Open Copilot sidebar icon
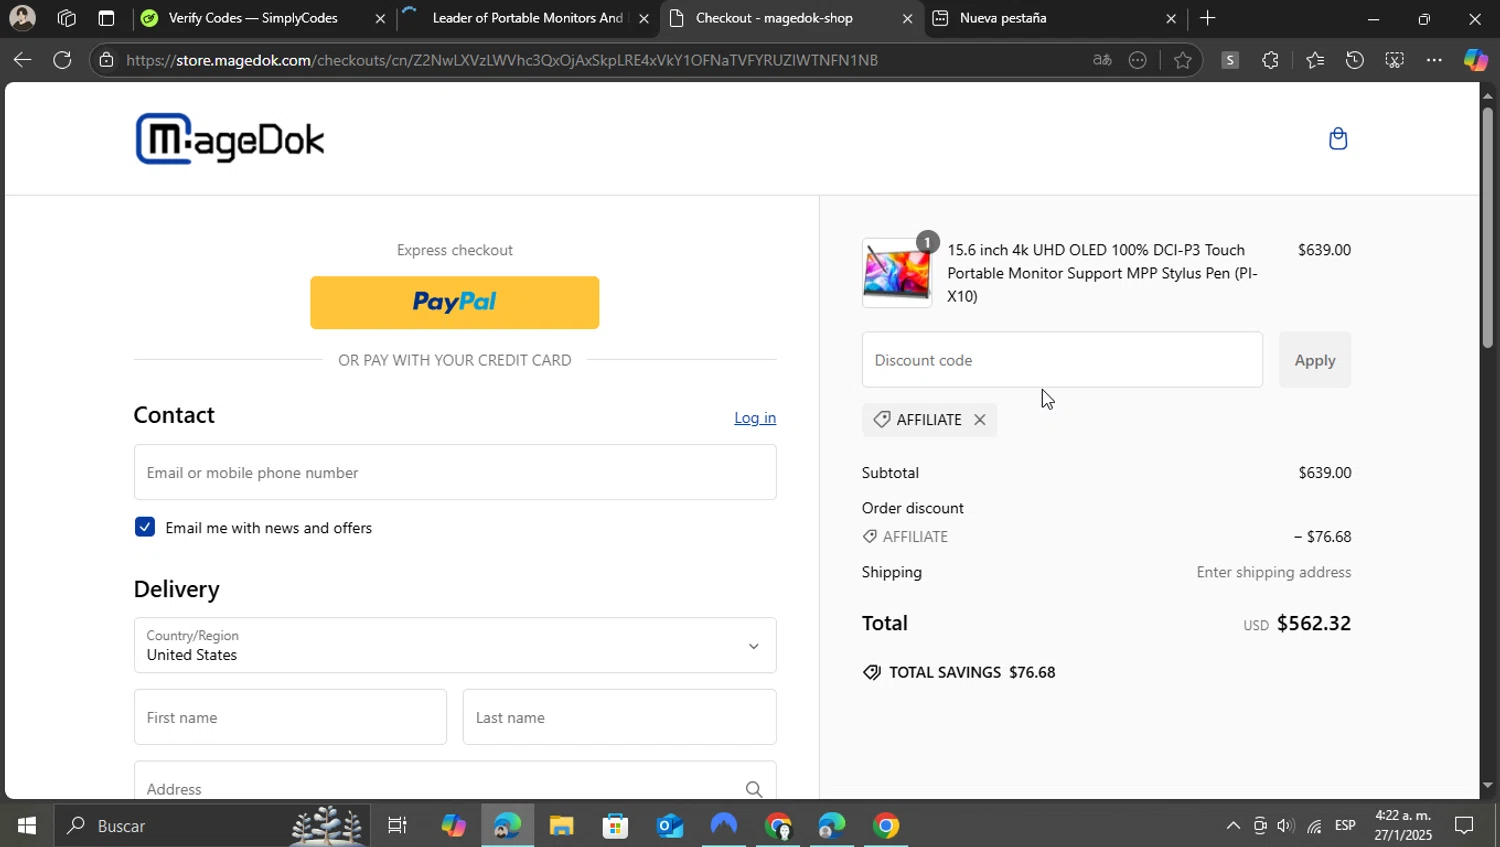The height and width of the screenshot is (847, 1500). pyautogui.click(x=1475, y=60)
